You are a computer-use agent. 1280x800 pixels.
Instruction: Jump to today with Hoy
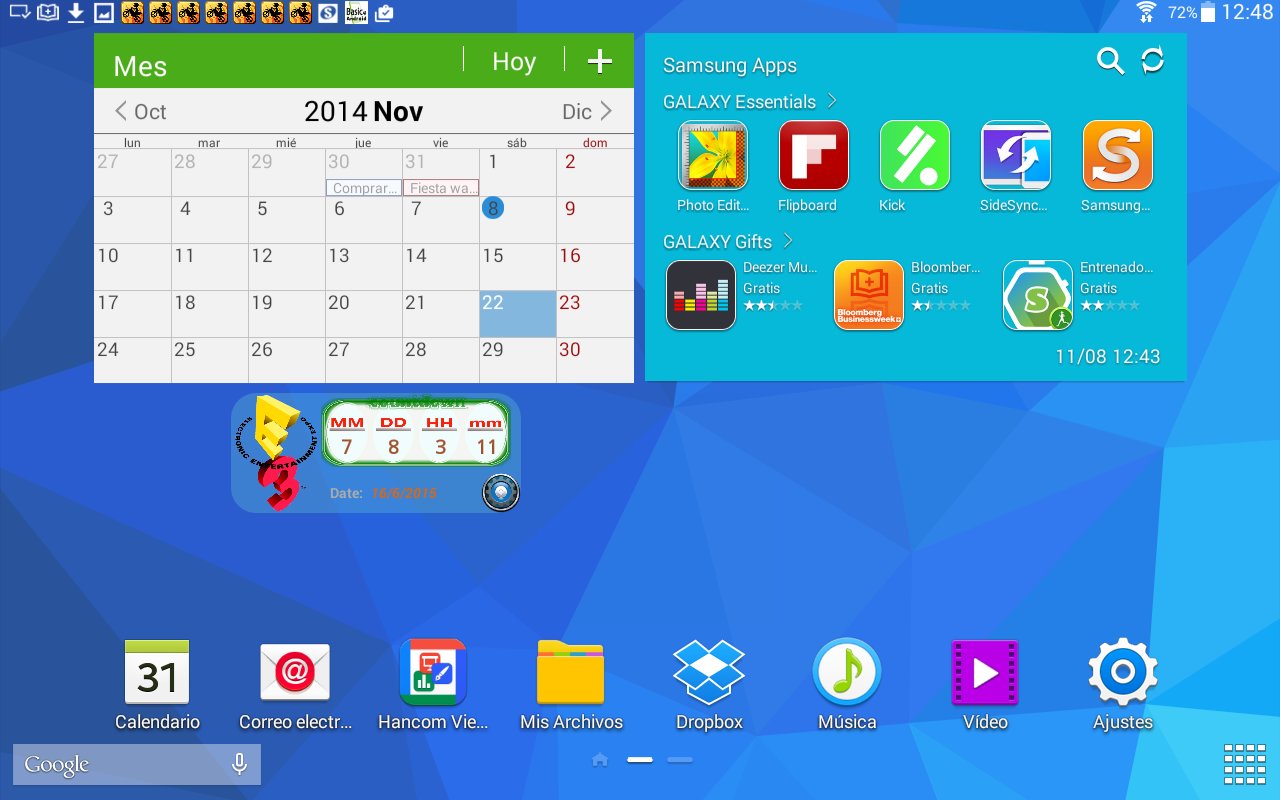point(514,62)
